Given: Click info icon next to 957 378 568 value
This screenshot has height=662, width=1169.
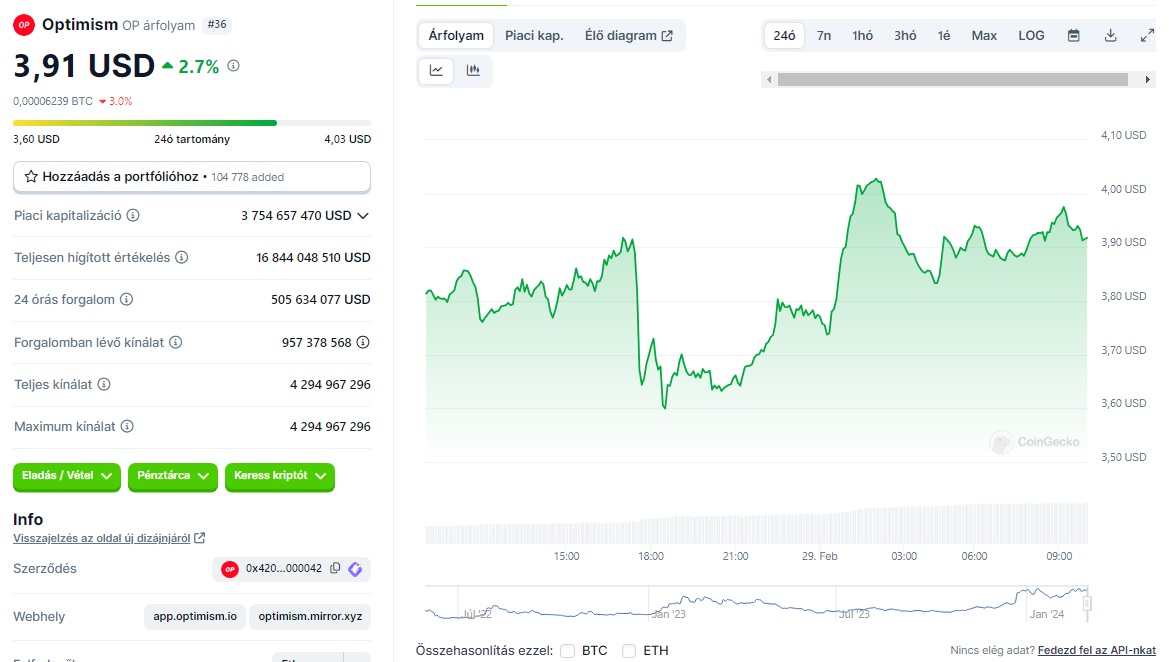Looking at the screenshot, I should click(363, 342).
